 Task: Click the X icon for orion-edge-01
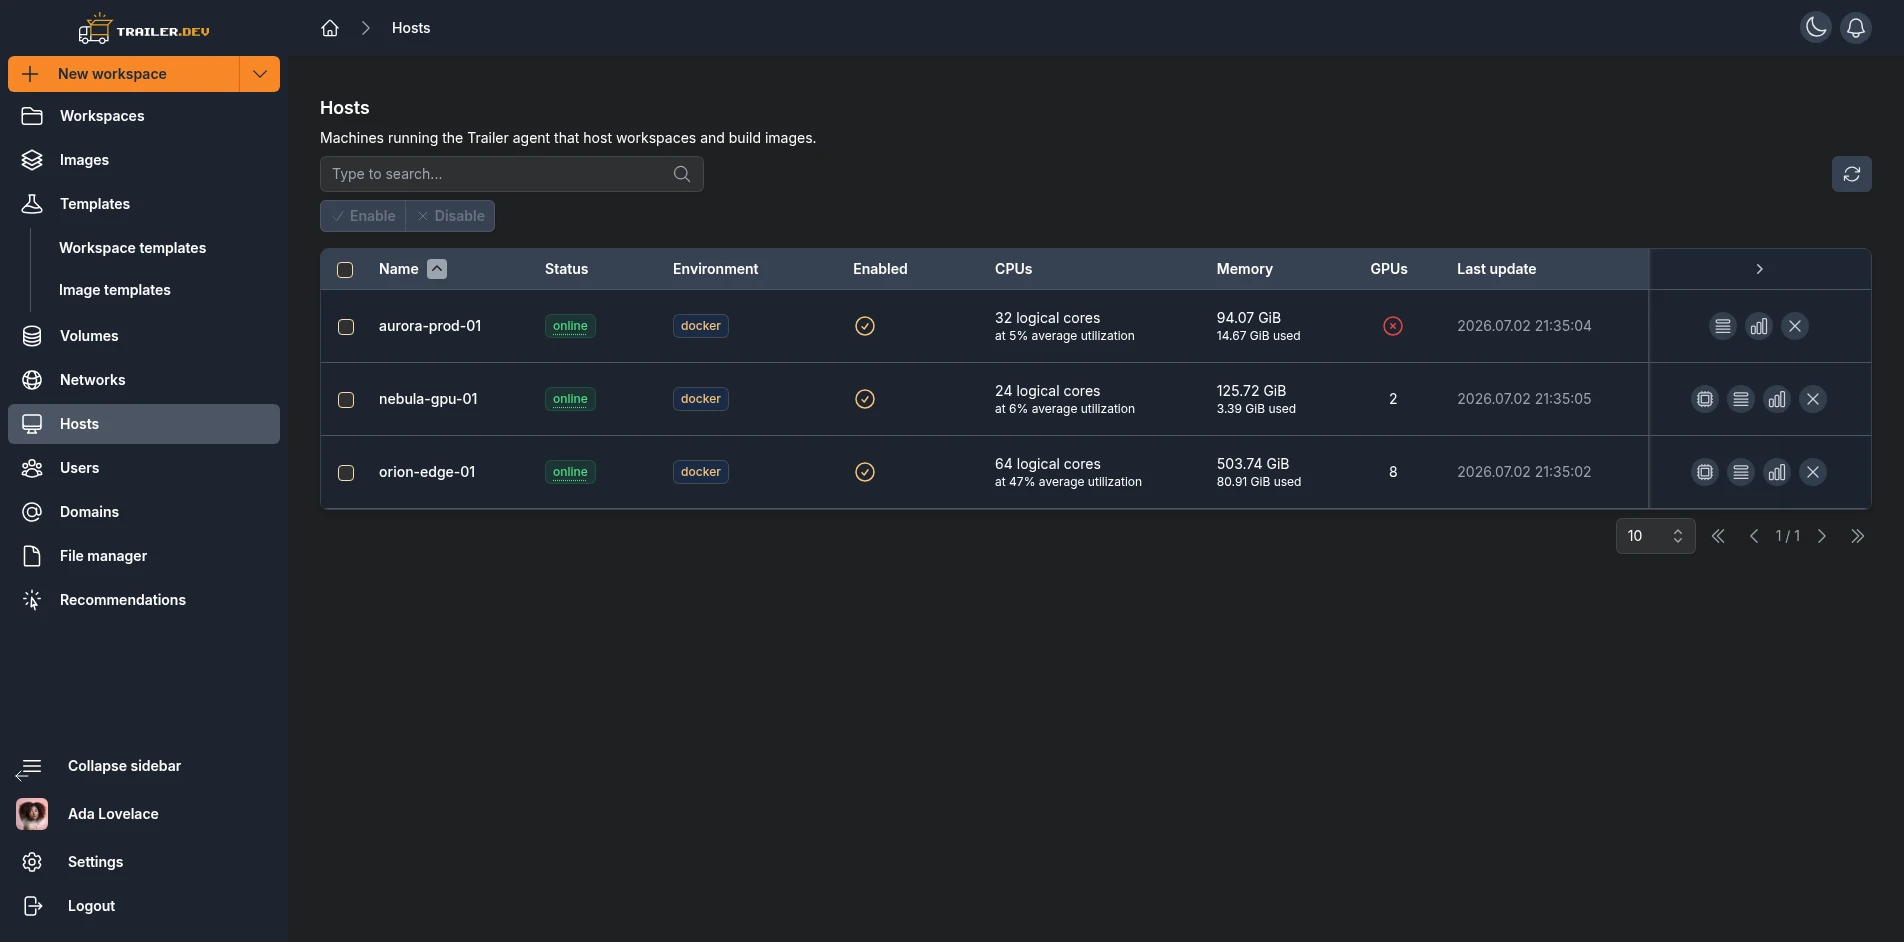coord(1813,472)
